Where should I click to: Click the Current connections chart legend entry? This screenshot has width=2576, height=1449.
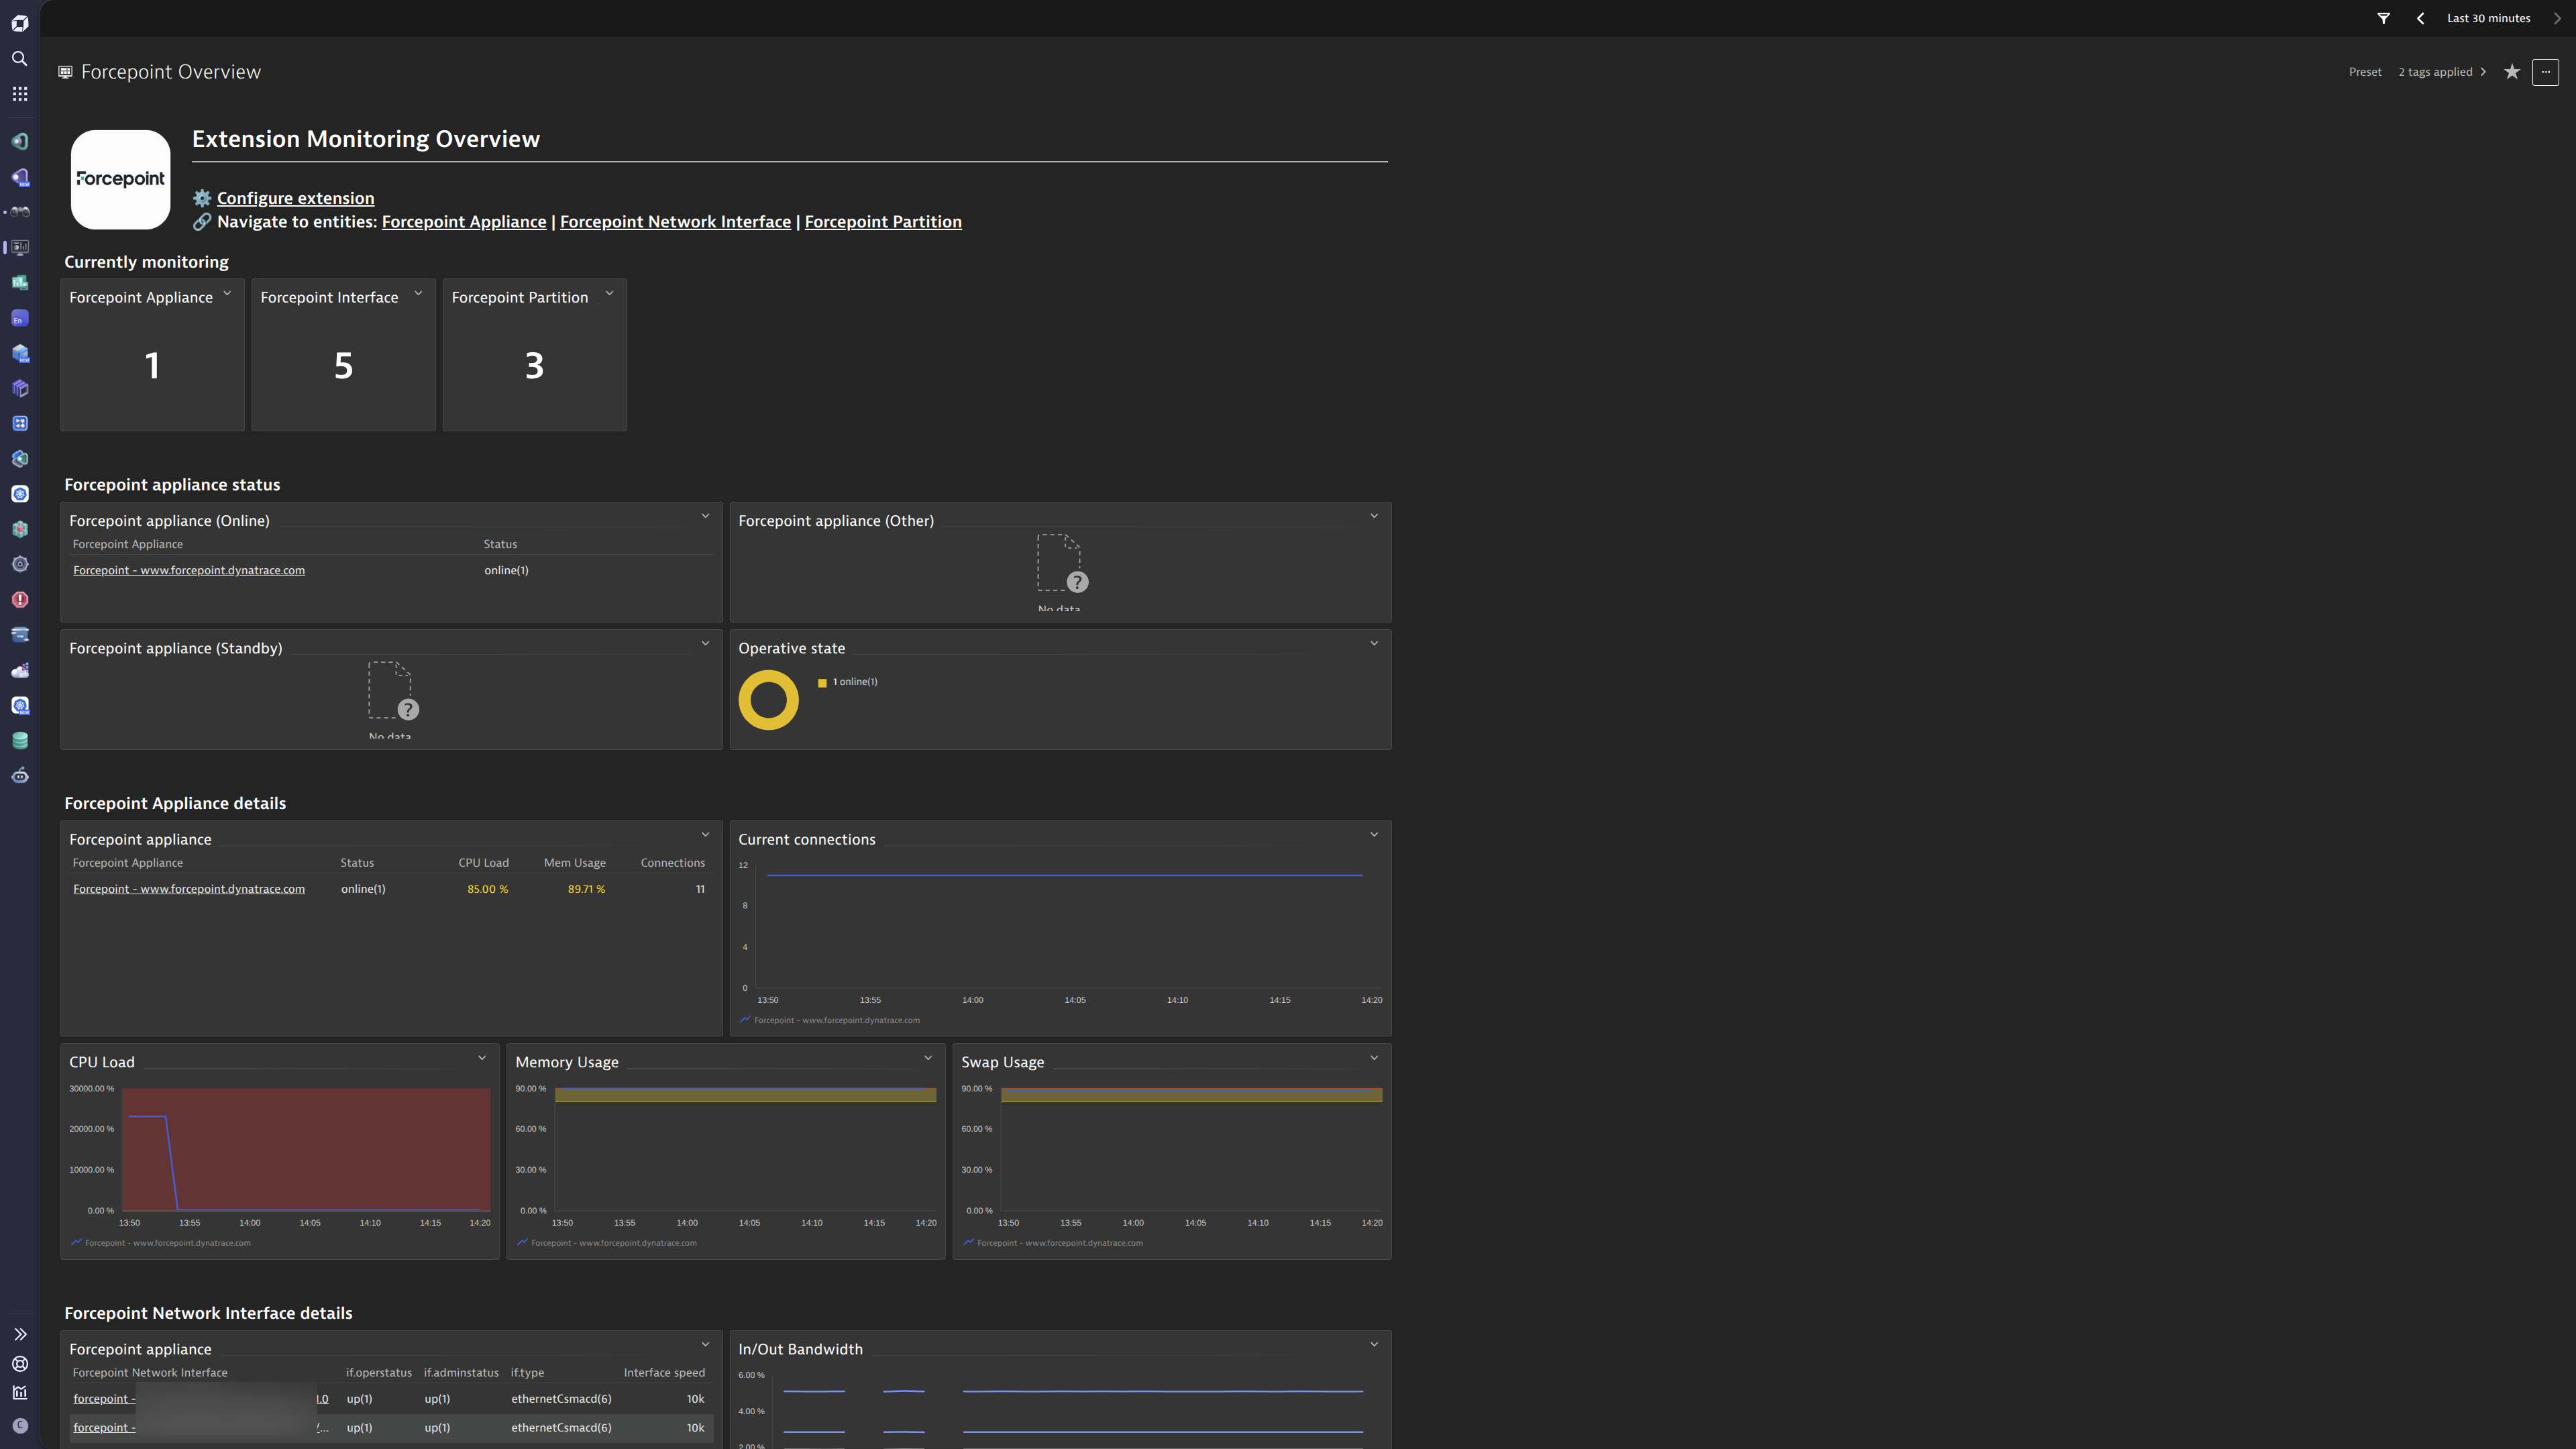point(830,1020)
